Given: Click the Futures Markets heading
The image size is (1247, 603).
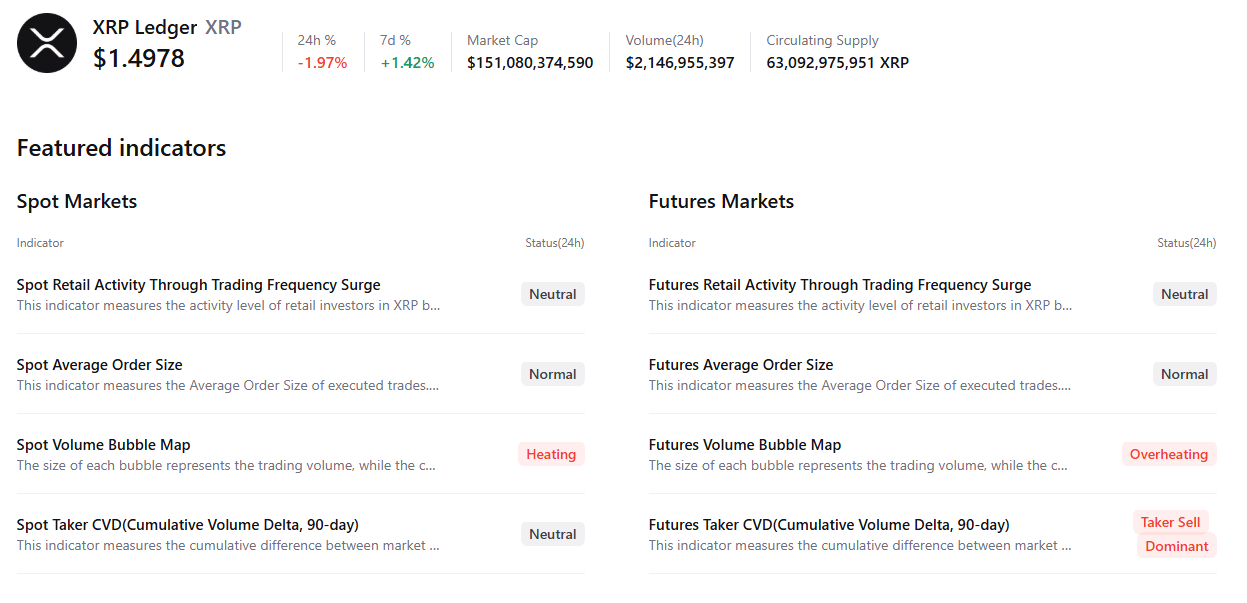Looking at the screenshot, I should [721, 201].
